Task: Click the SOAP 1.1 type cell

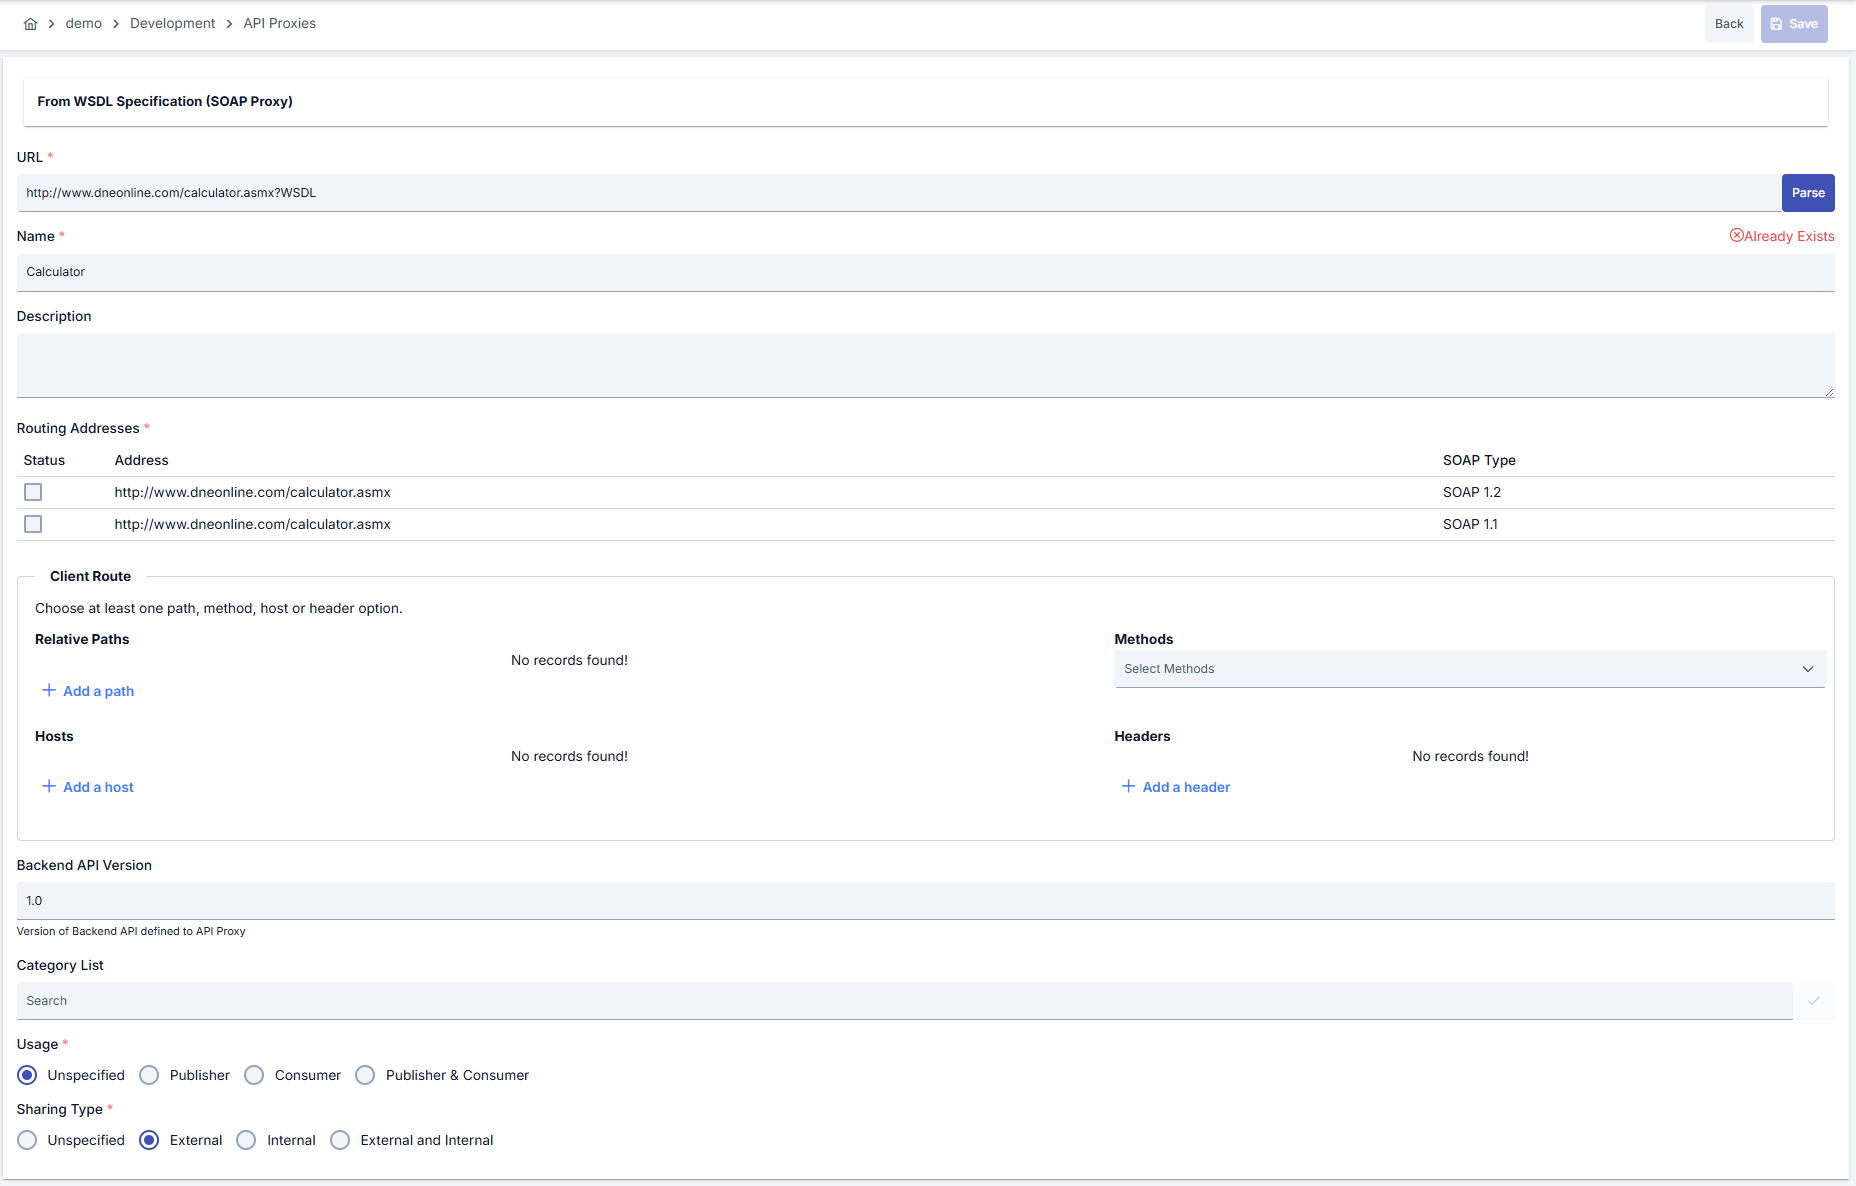Action: (x=1470, y=524)
